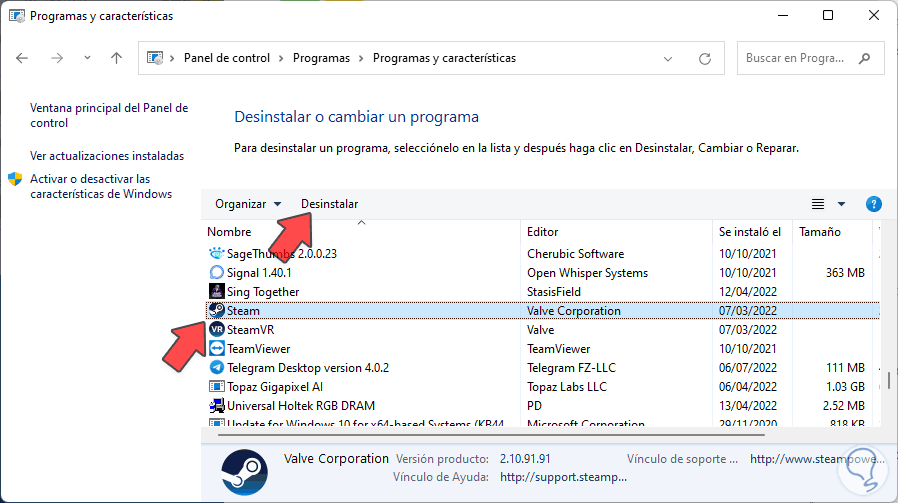Open support.steamp help link

(x=563, y=477)
